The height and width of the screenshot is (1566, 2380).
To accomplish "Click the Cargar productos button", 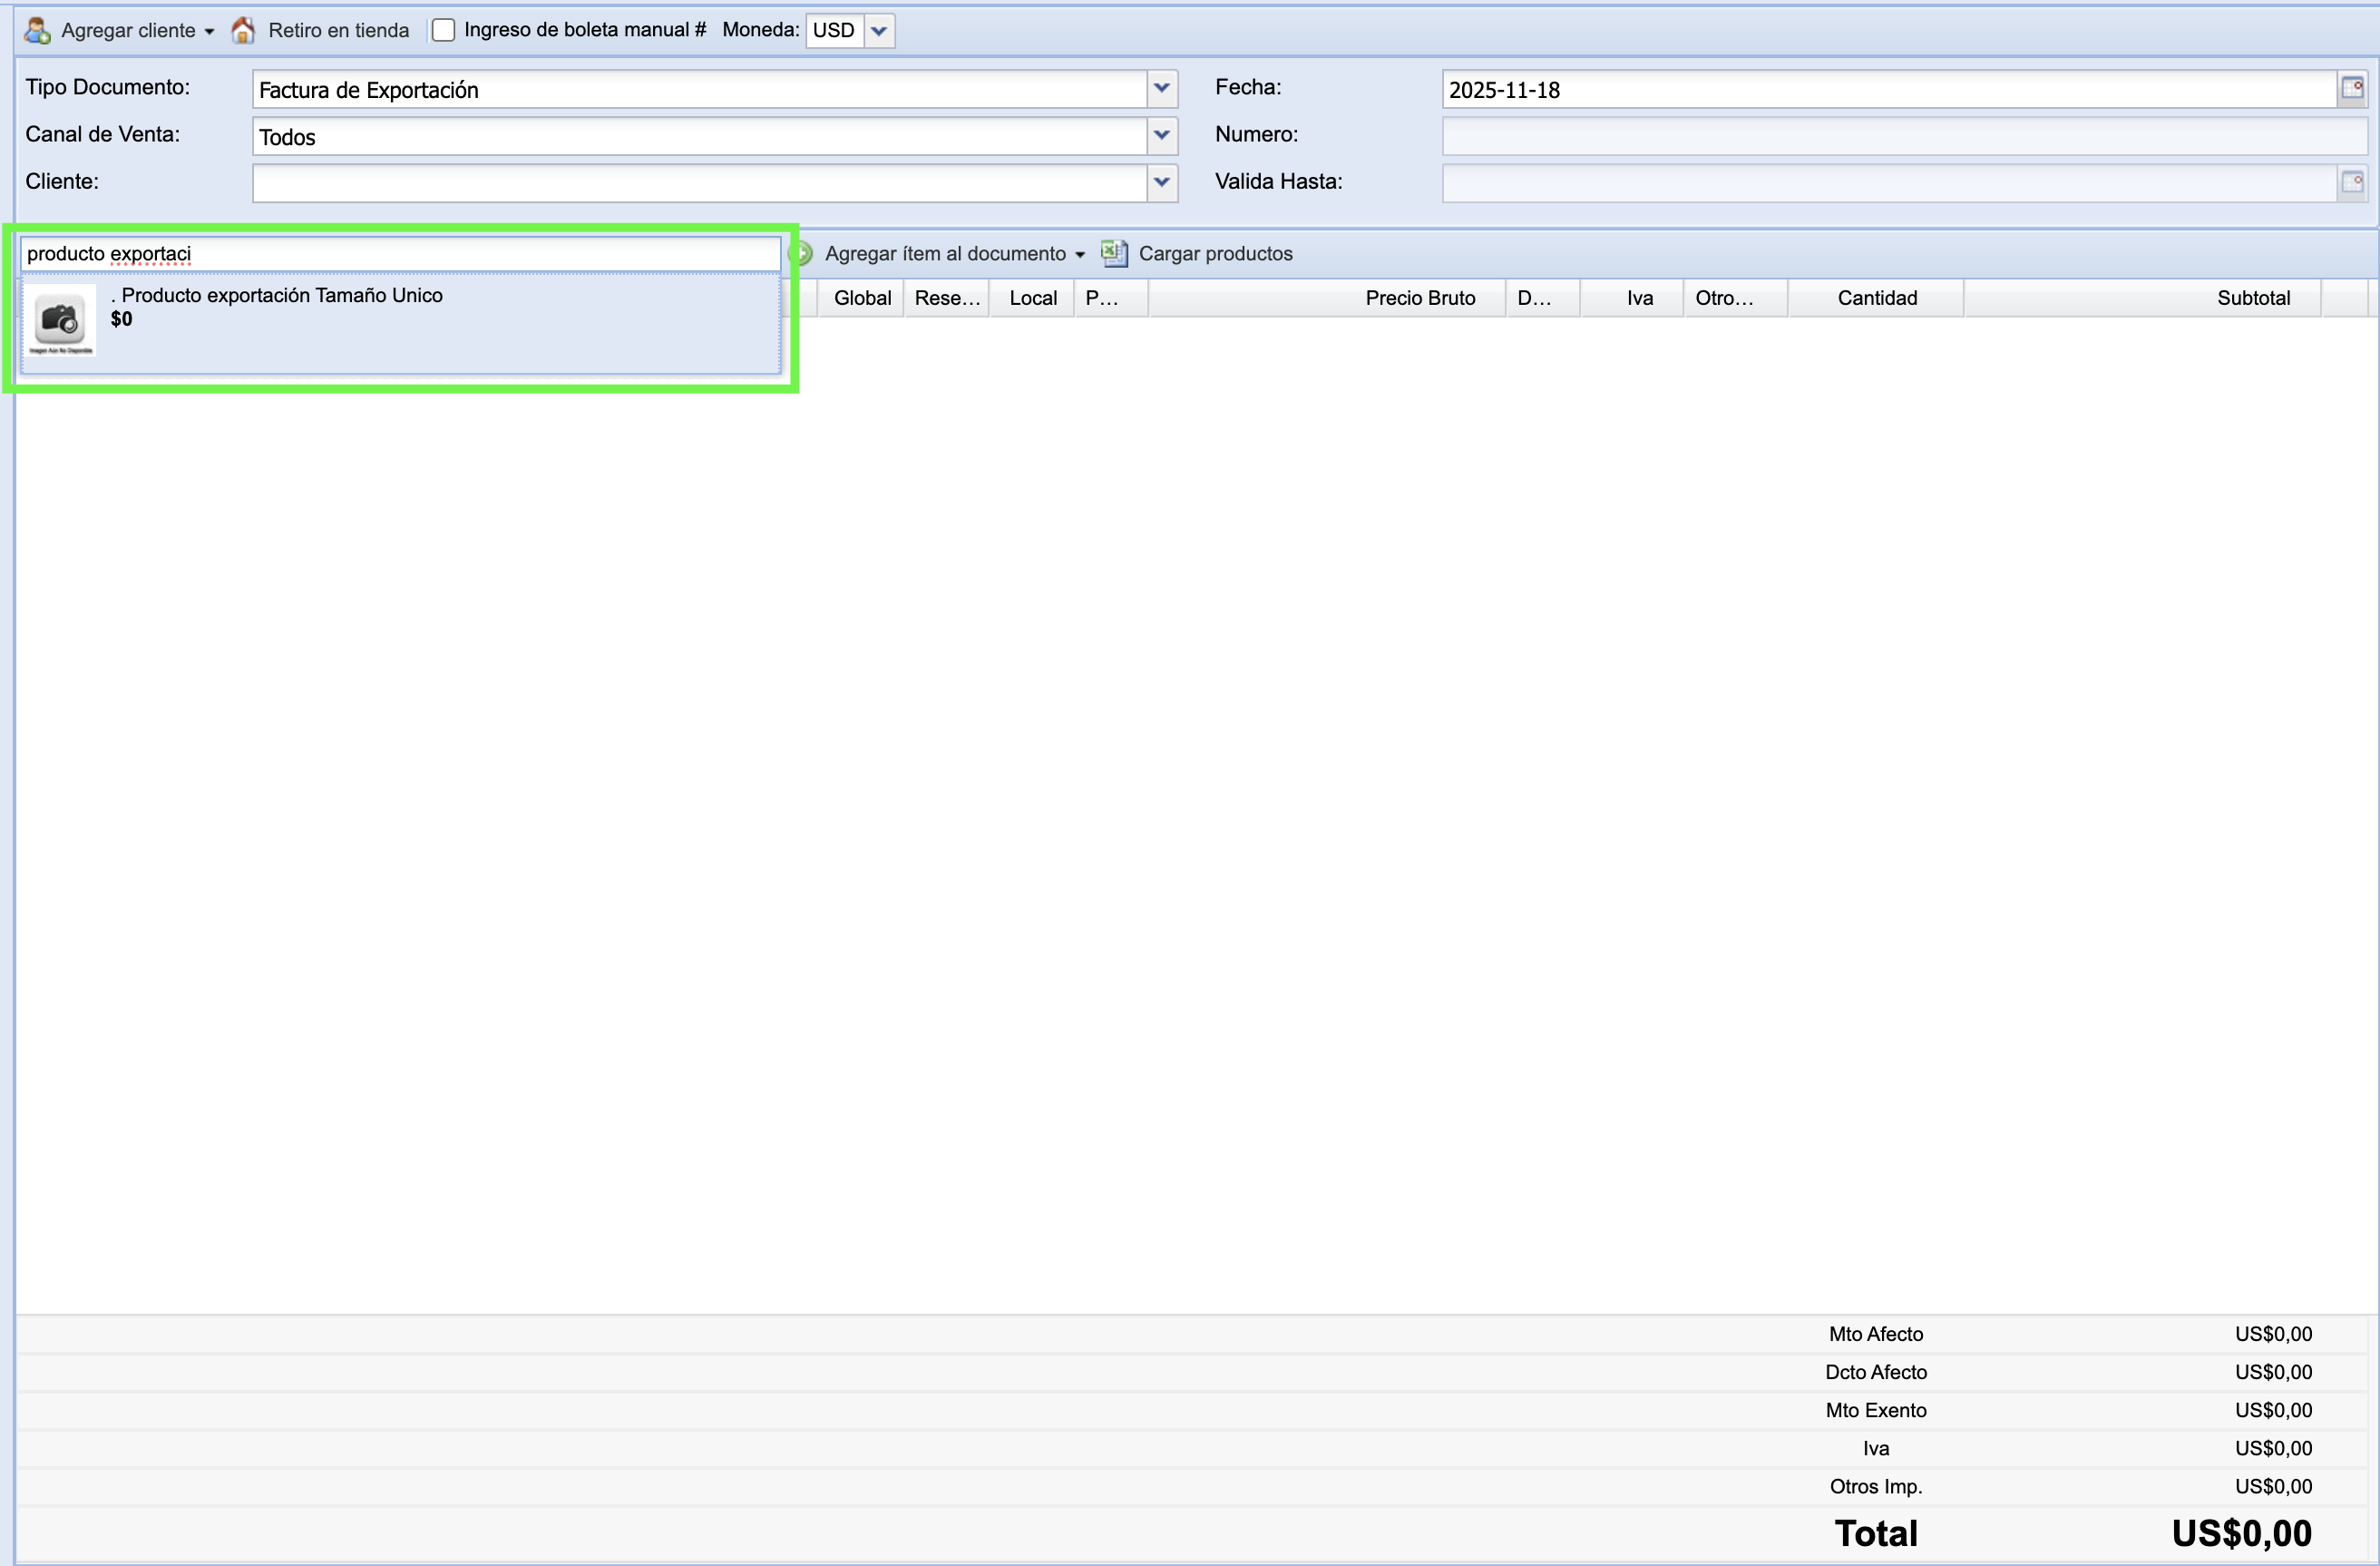I will 1215,254.
